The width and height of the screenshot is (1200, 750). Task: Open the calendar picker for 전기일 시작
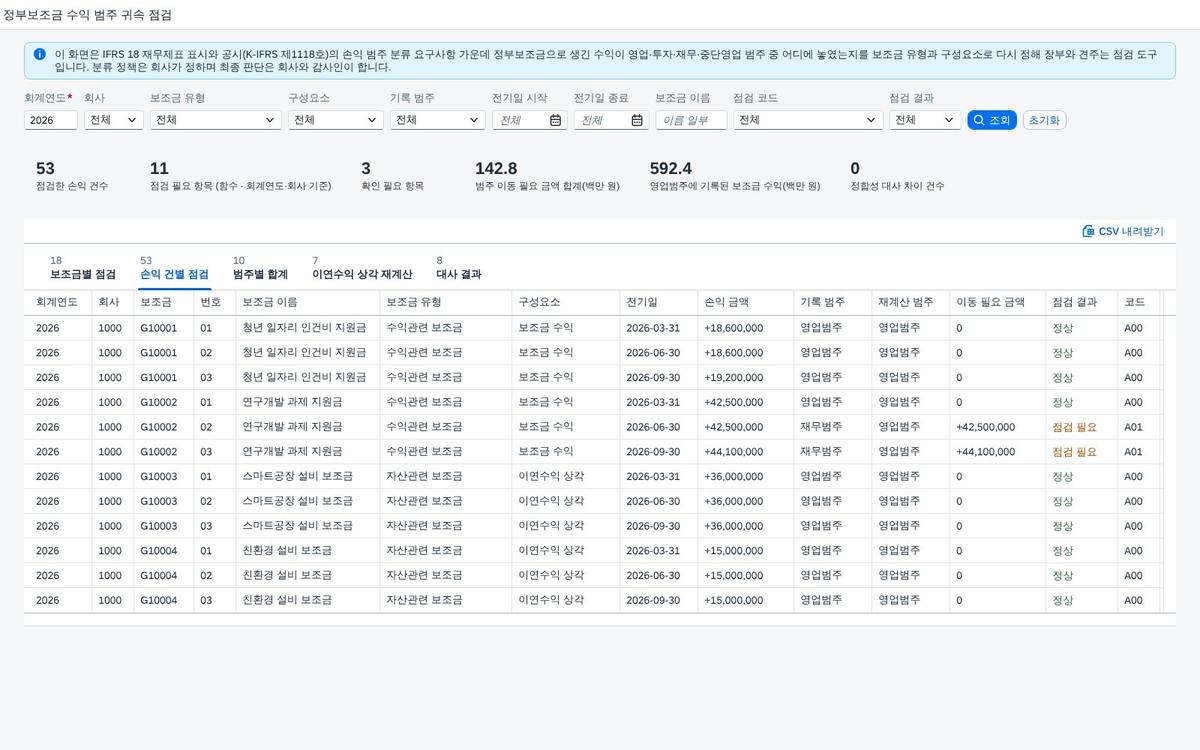(x=556, y=120)
